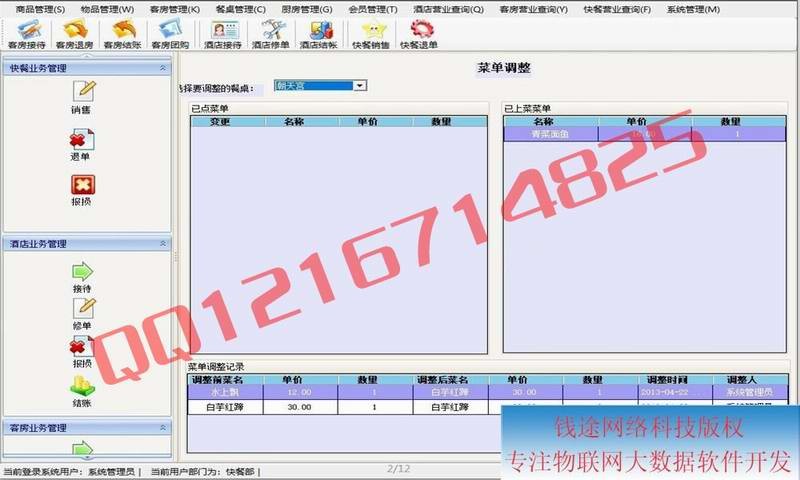
Task: Click the 变更 column header in 已点菜单
Action: [x=228, y=121]
